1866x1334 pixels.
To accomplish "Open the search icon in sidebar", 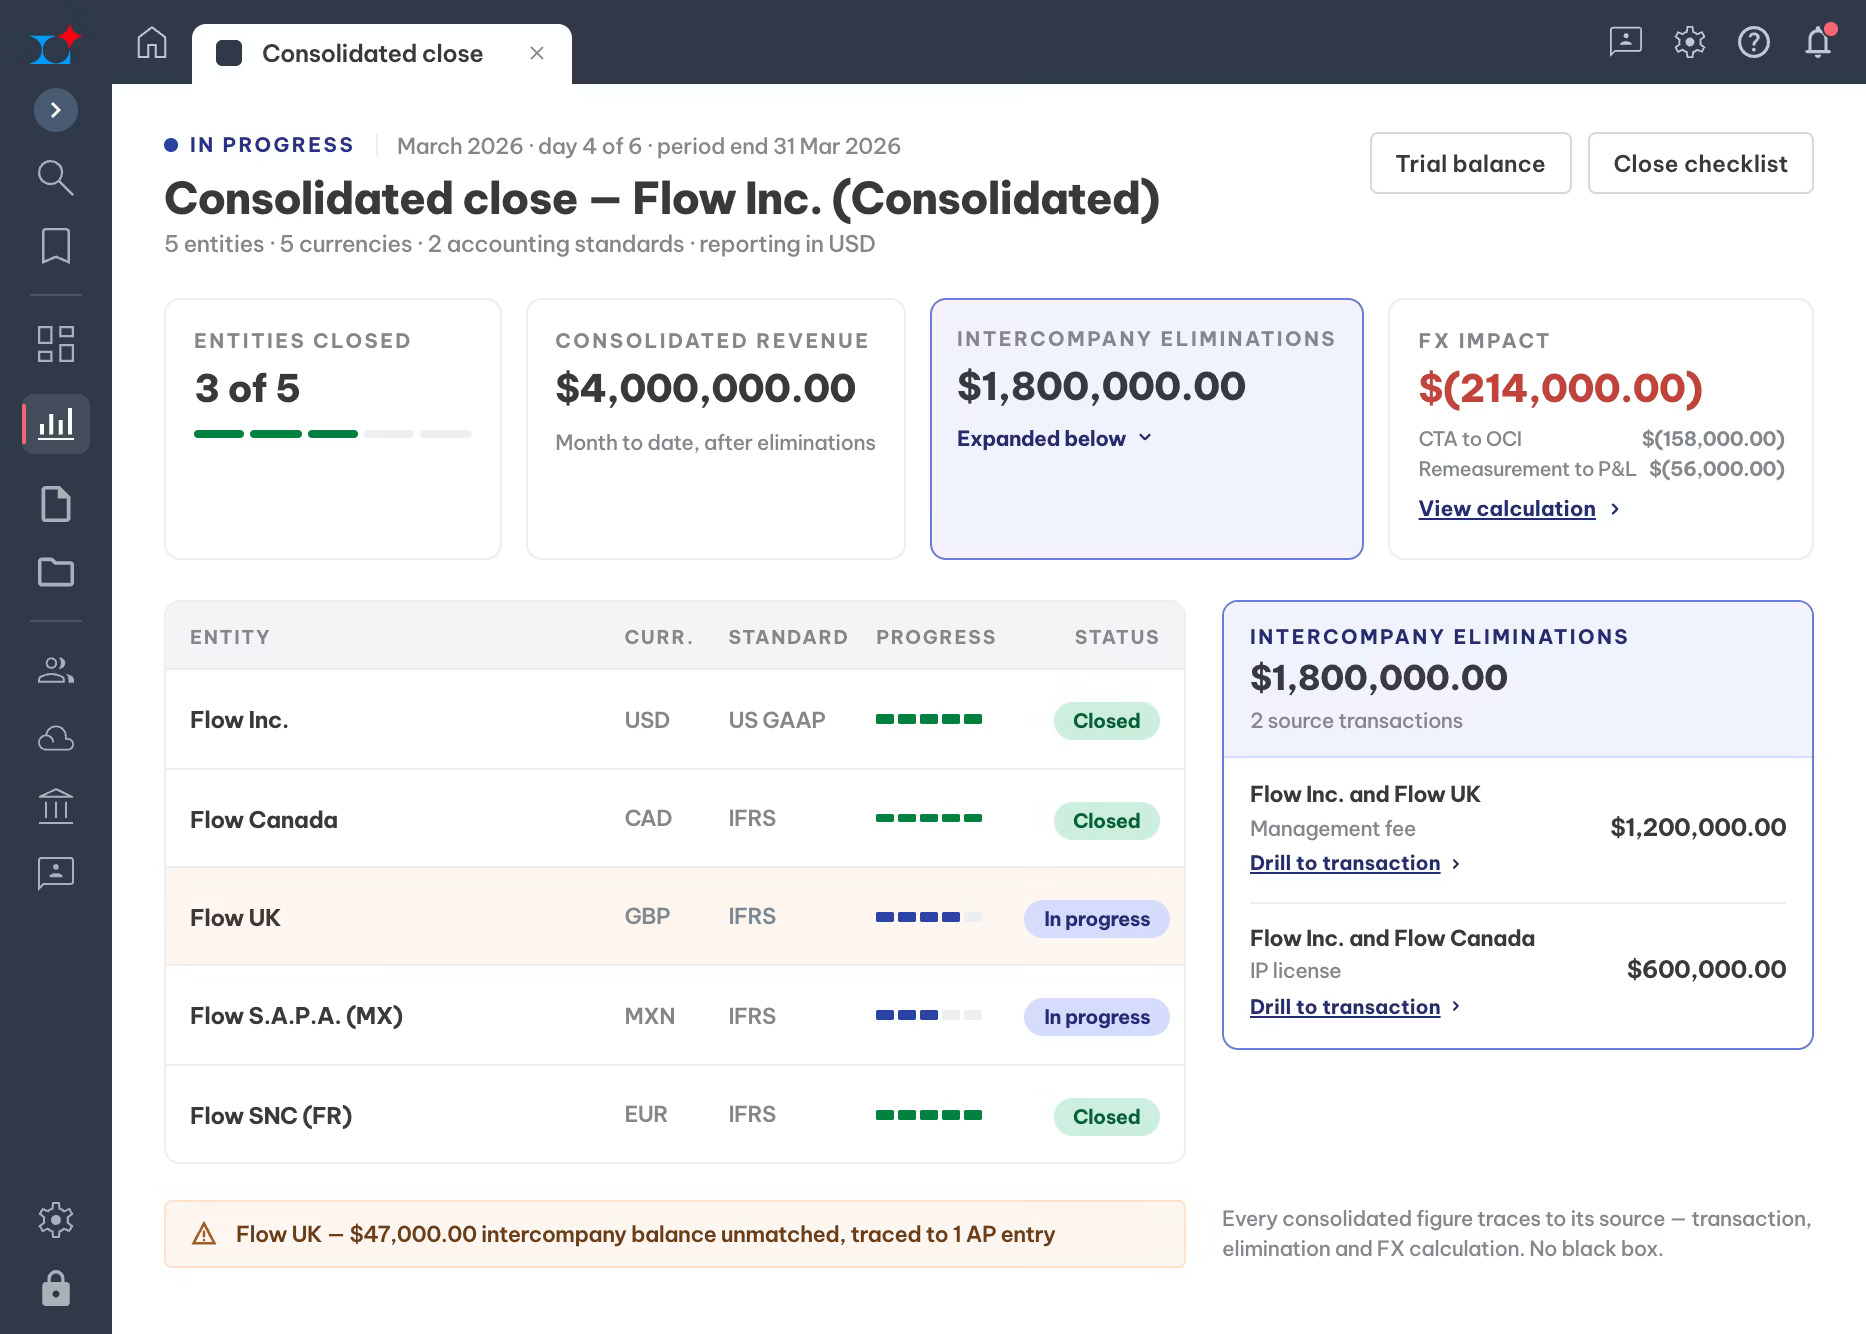I will pyautogui.click(x=56, y=178).
